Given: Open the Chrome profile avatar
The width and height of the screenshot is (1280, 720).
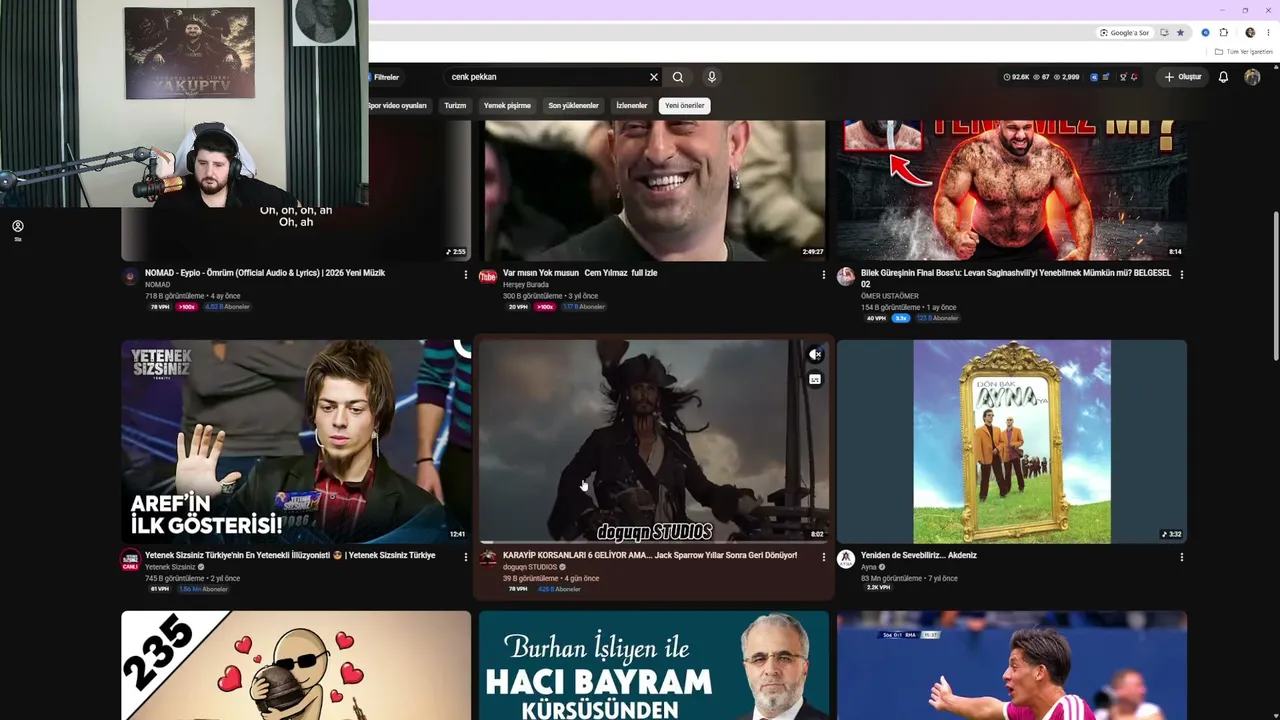Looking at the screenshot, I should [x=1250, y=33].
